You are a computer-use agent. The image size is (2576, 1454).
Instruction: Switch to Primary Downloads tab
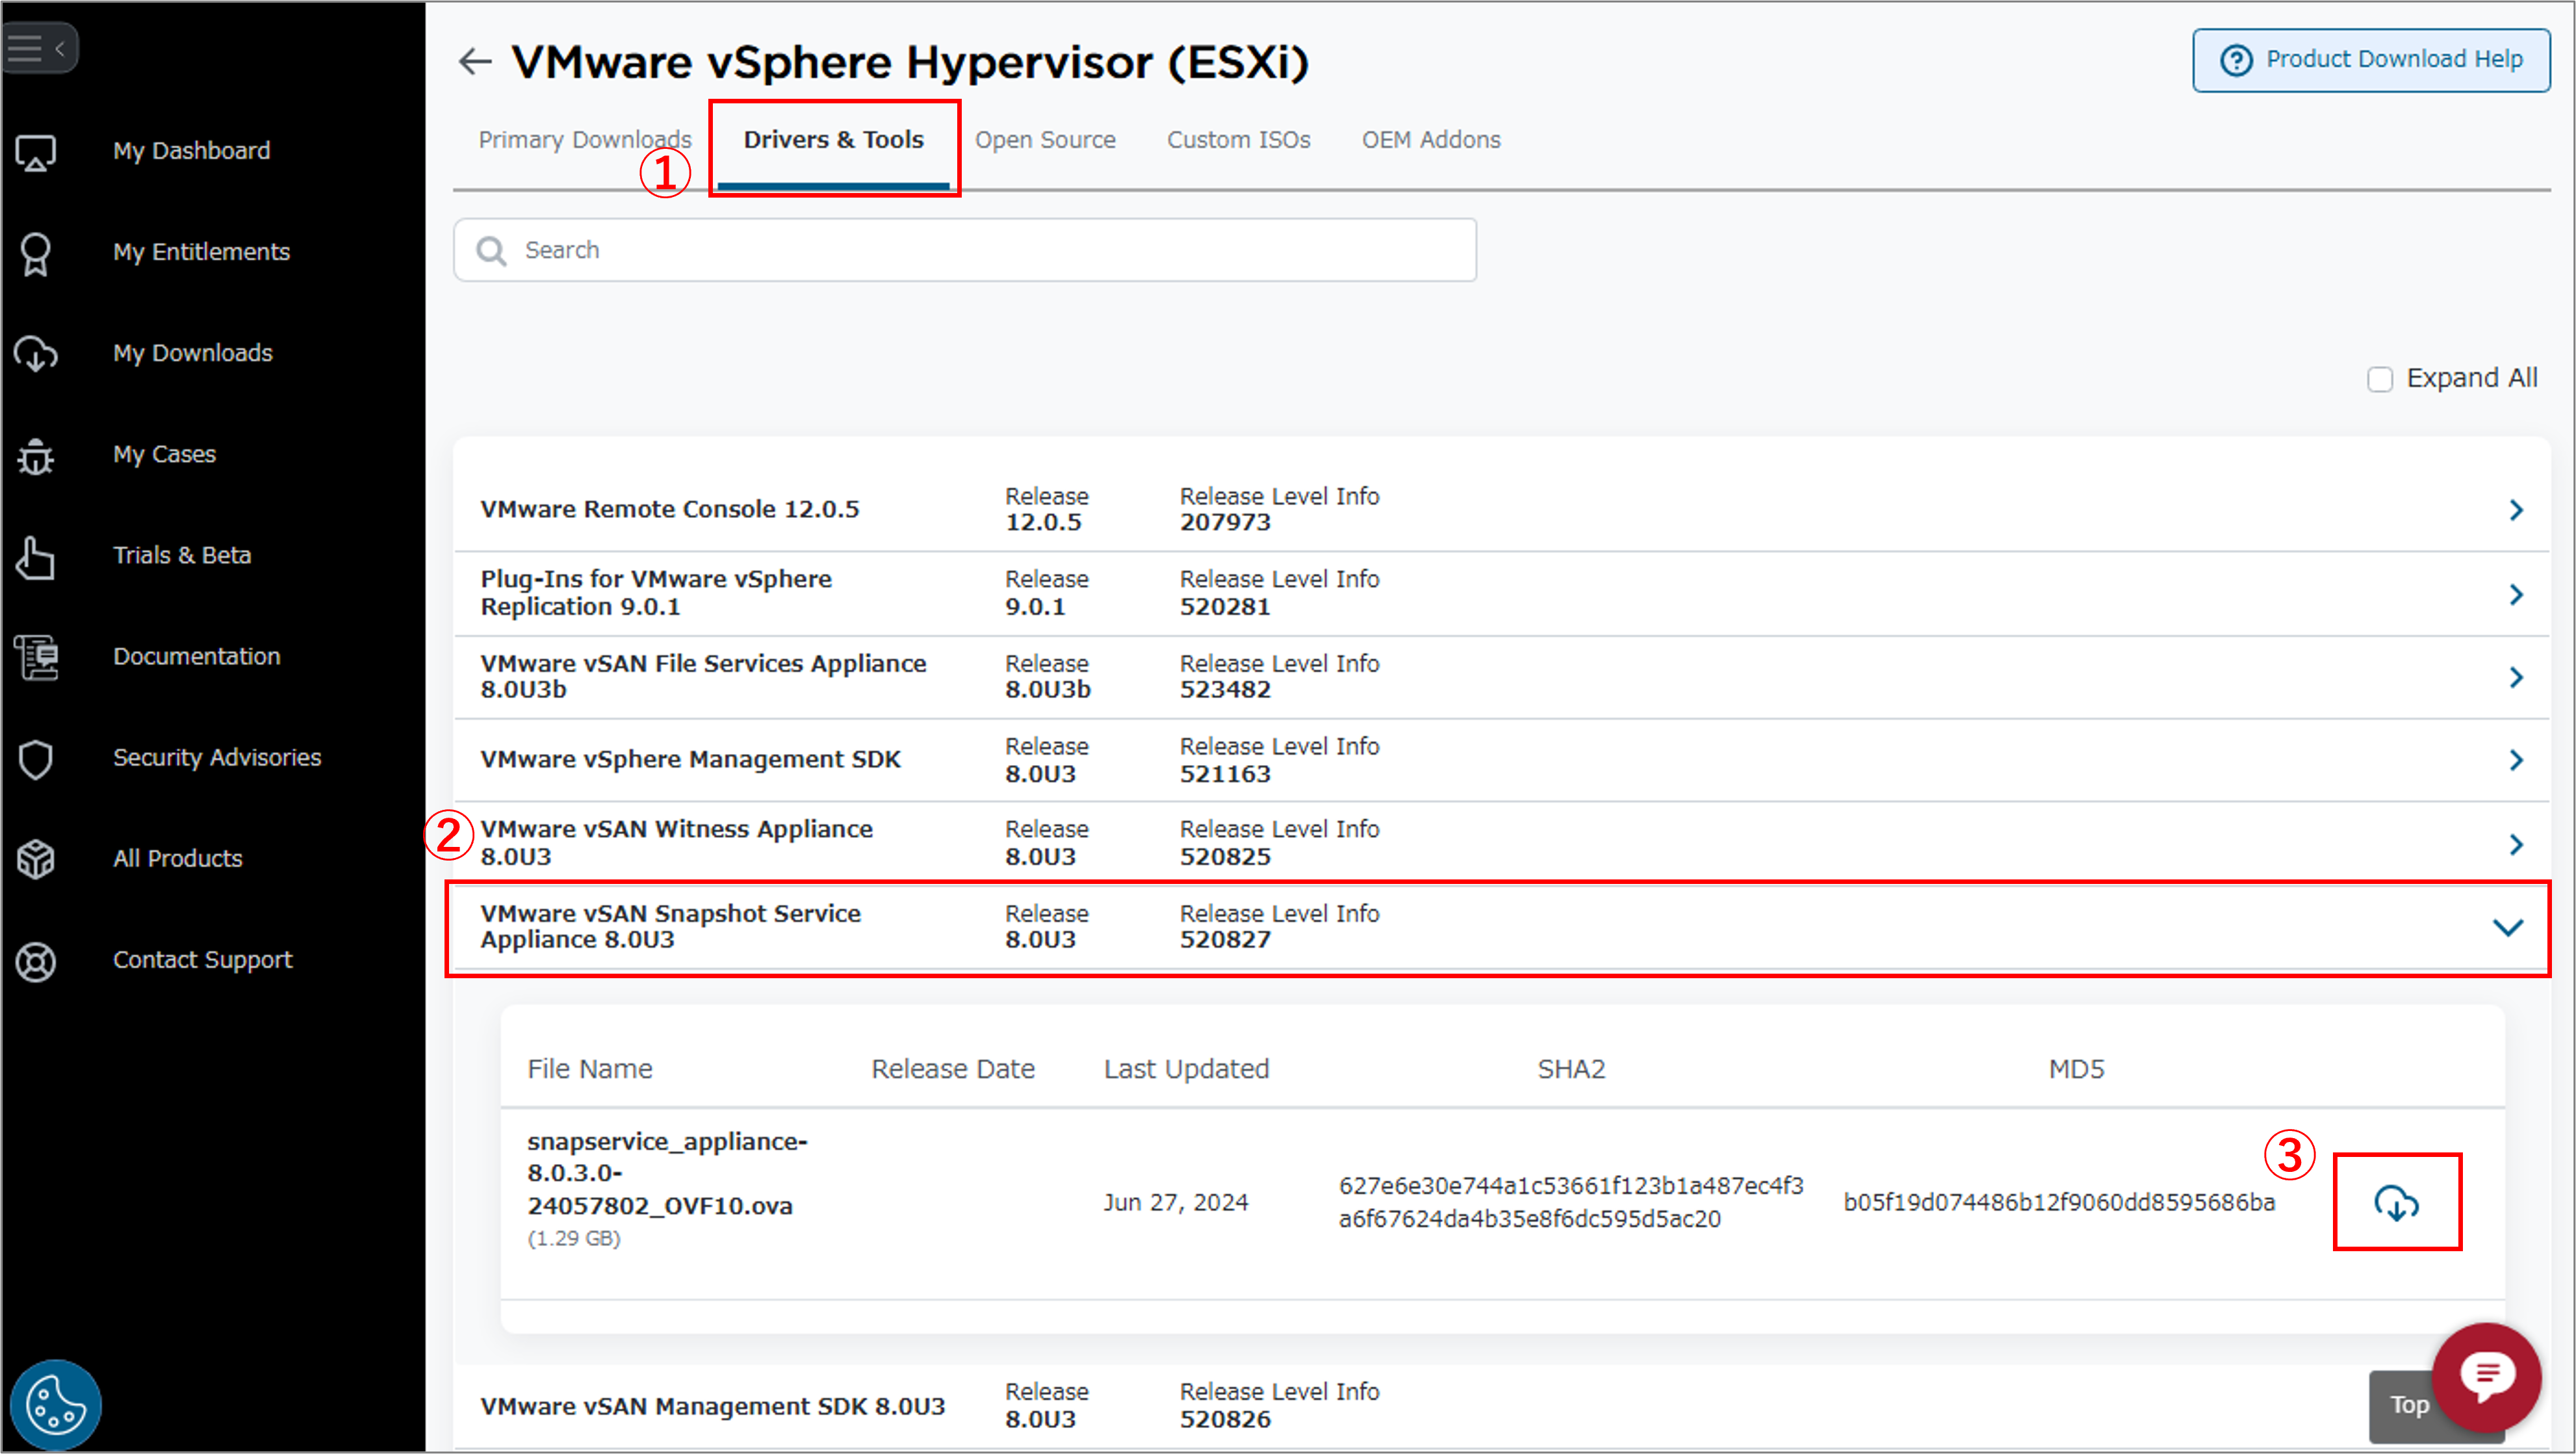(585, 140)
